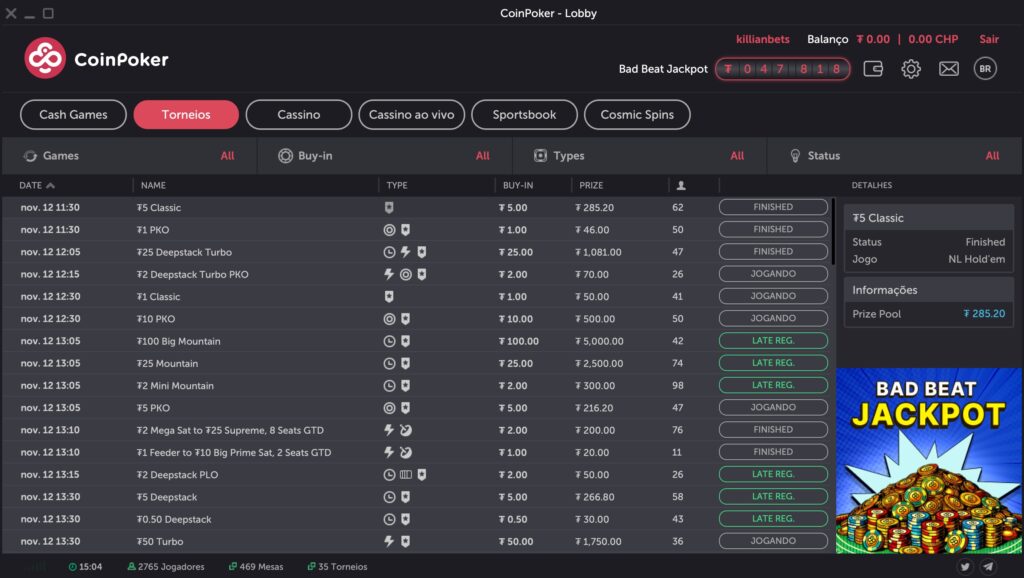Click the lightning icon in ₮2 Deepstack Turbo PKO row
Viewport: 1024px width, 578px height.
pyautogui.click(x=389, y=274)
